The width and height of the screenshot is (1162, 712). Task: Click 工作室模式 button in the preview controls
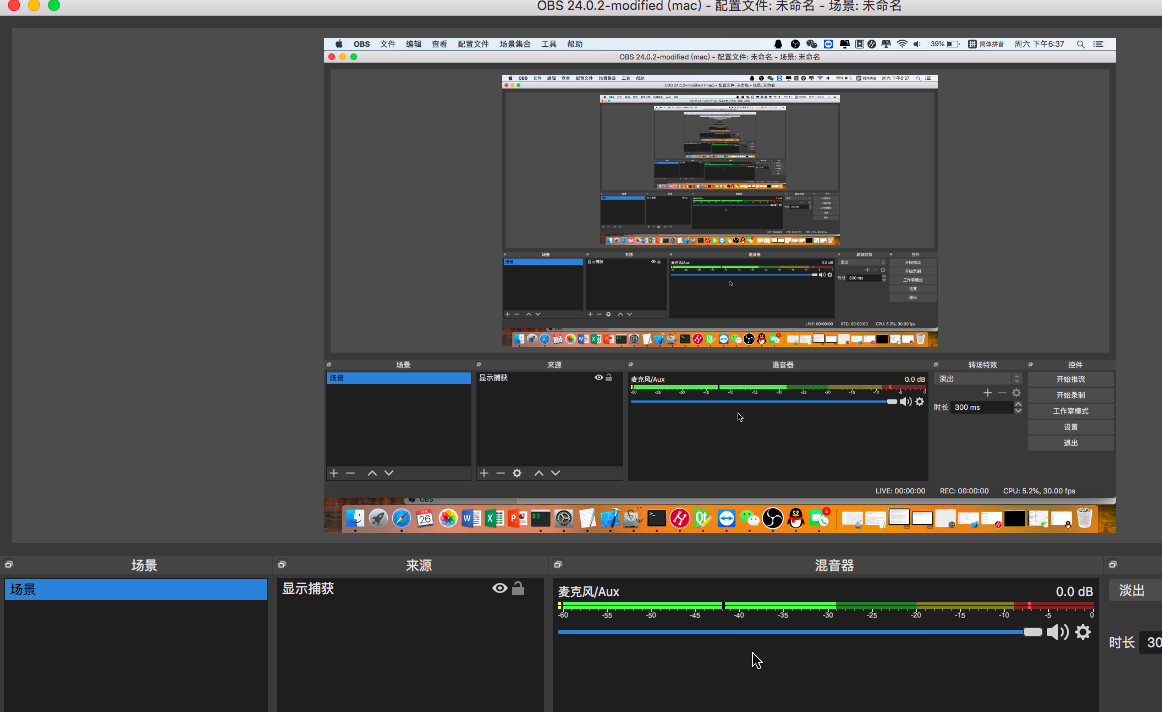[1070, 410]
